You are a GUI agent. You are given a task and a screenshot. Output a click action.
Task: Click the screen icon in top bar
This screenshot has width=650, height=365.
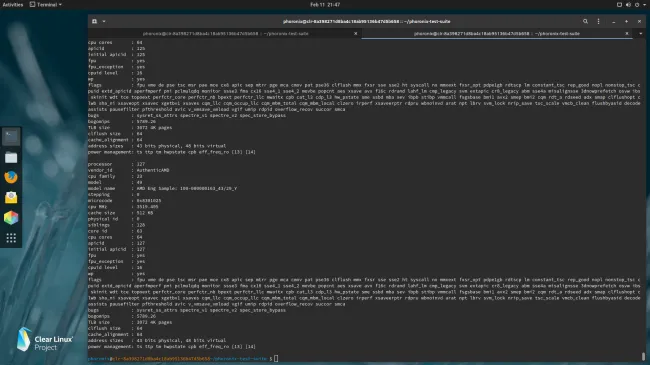pos(619,5)
